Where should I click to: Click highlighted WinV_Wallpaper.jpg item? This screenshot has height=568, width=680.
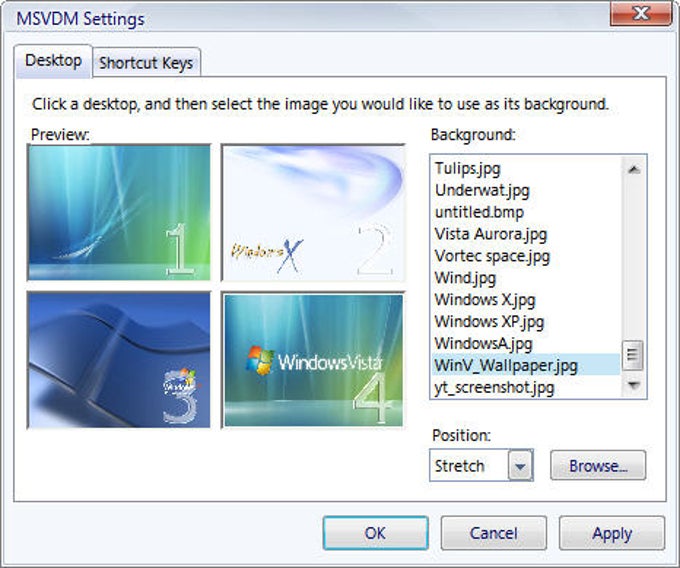tap(526, 365)
